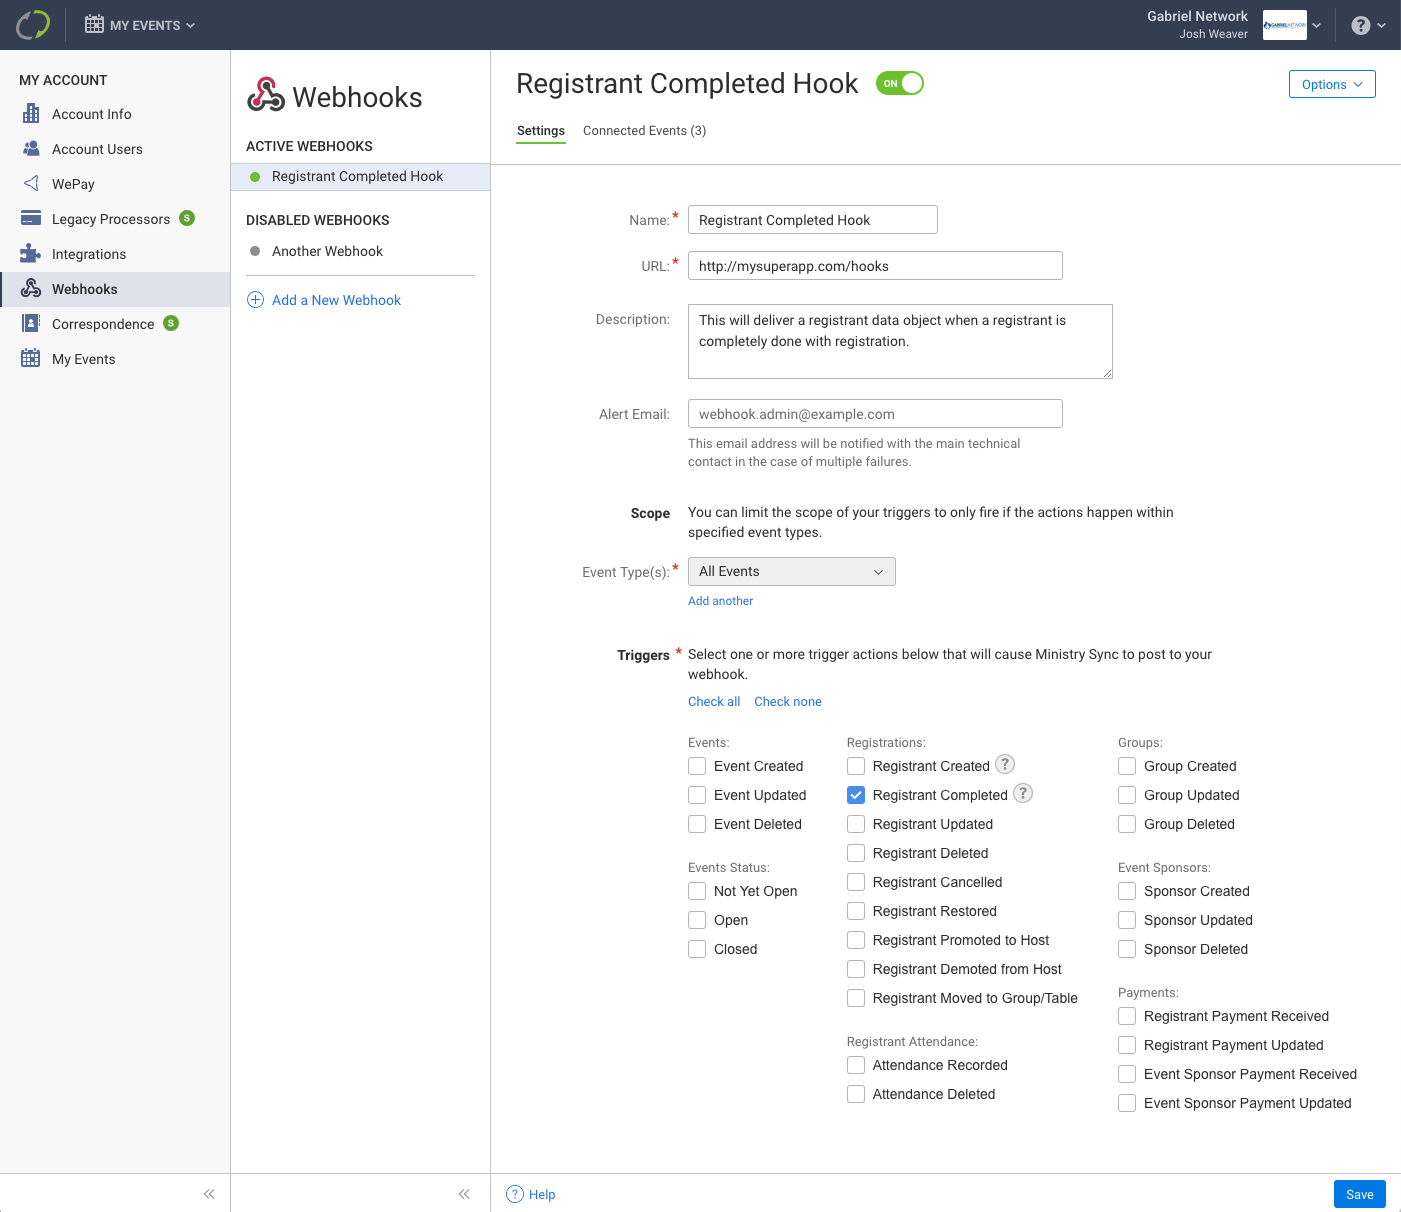The width and height of the screenshot is (1401, 1212).
Task: Click the plus icon for new webhook
Action: (x=255, y=300)
